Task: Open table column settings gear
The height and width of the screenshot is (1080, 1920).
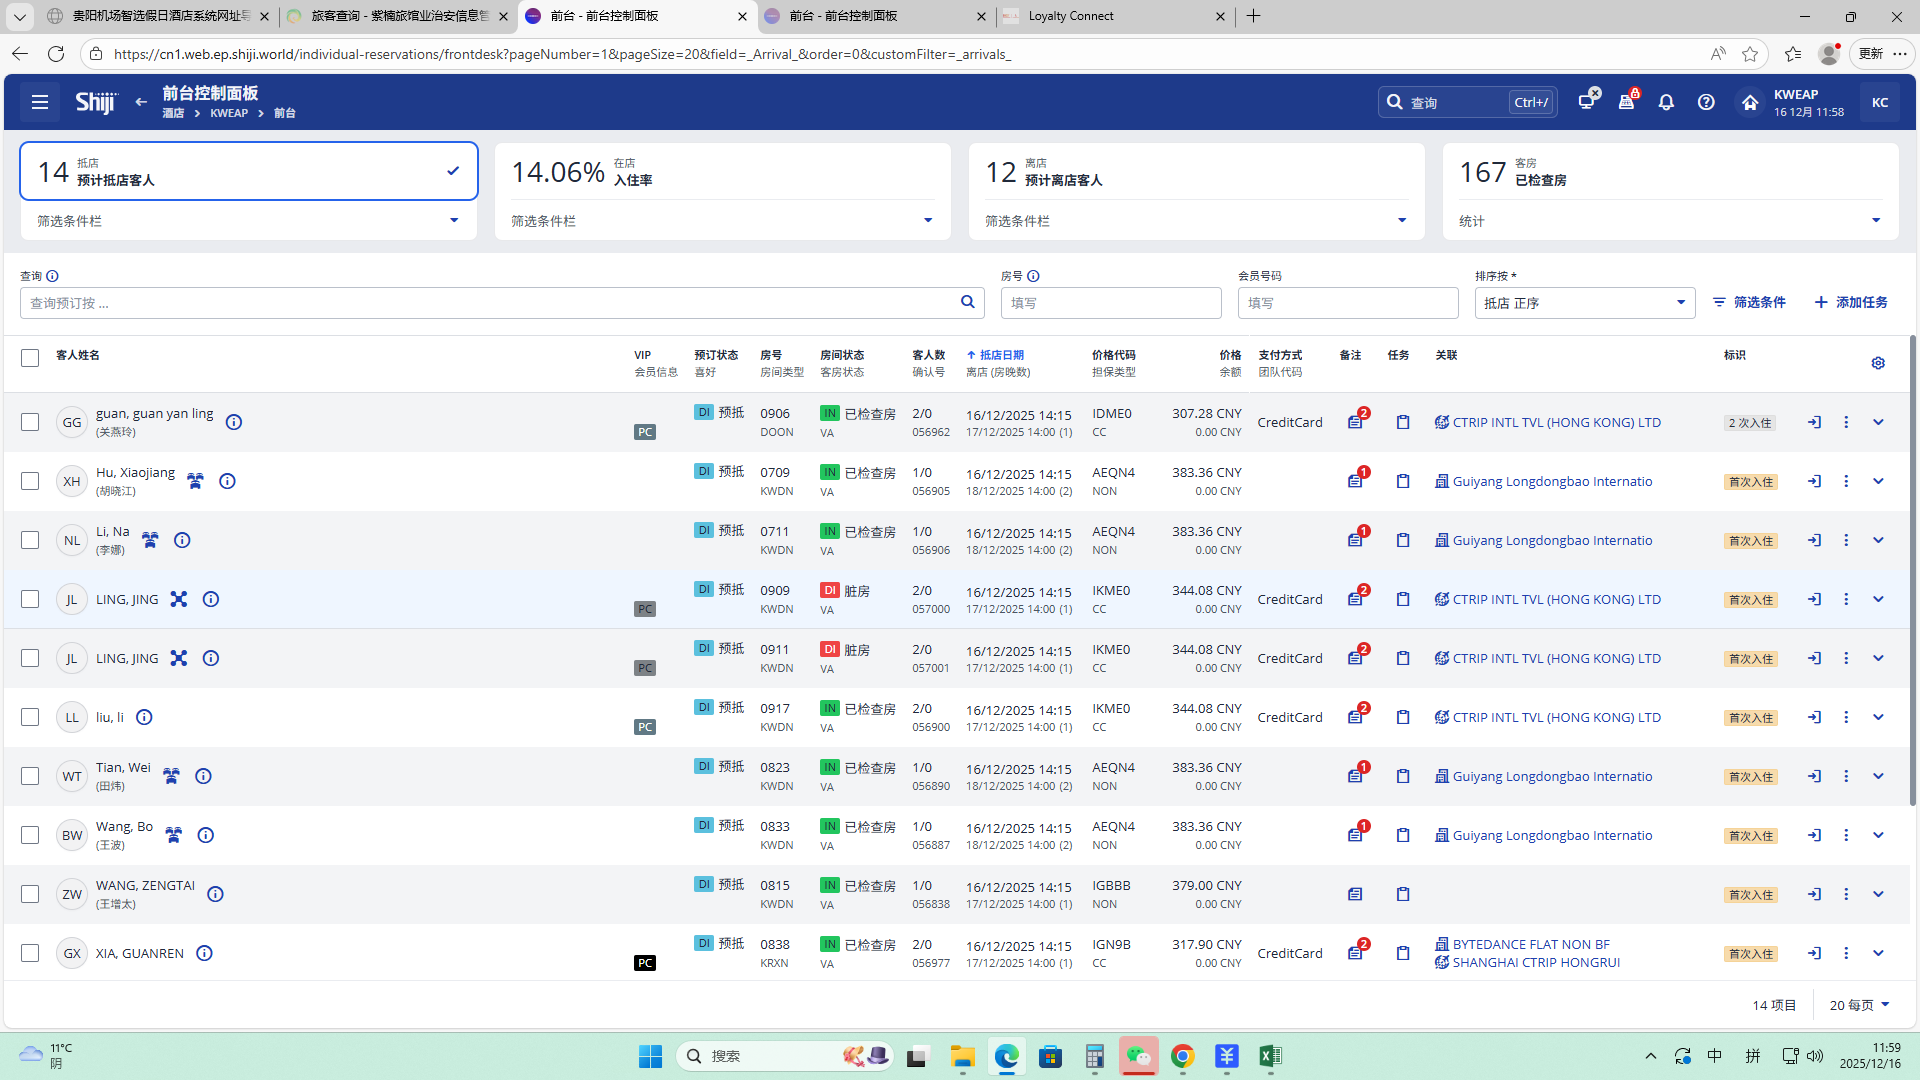Action: [x=1878, y=363]
